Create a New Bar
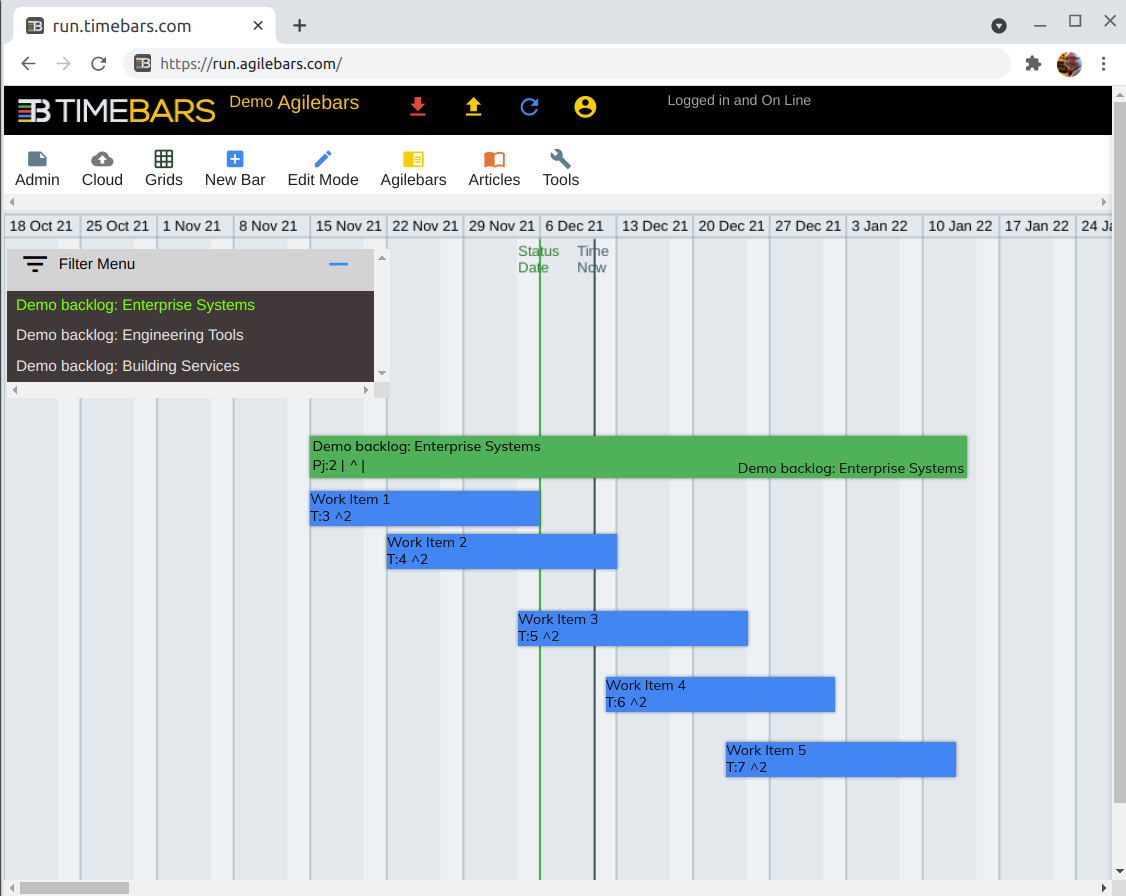The height and width of the screenshot is (896, 1126). [235, 168]
